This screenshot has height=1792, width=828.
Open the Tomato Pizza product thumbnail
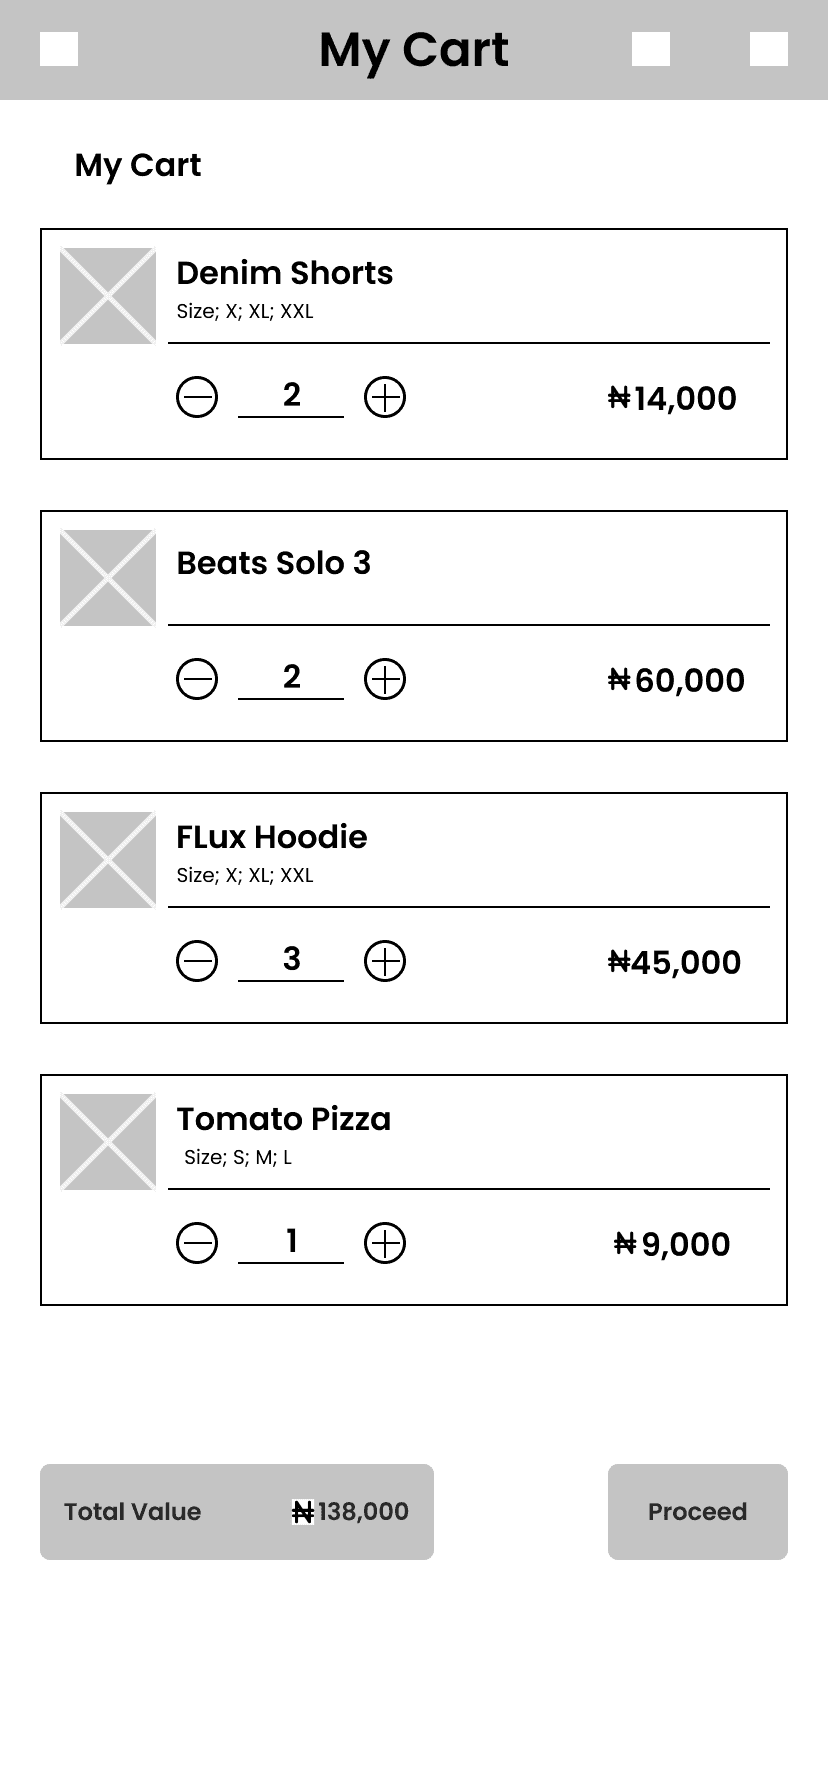(x=108, y=1142)
